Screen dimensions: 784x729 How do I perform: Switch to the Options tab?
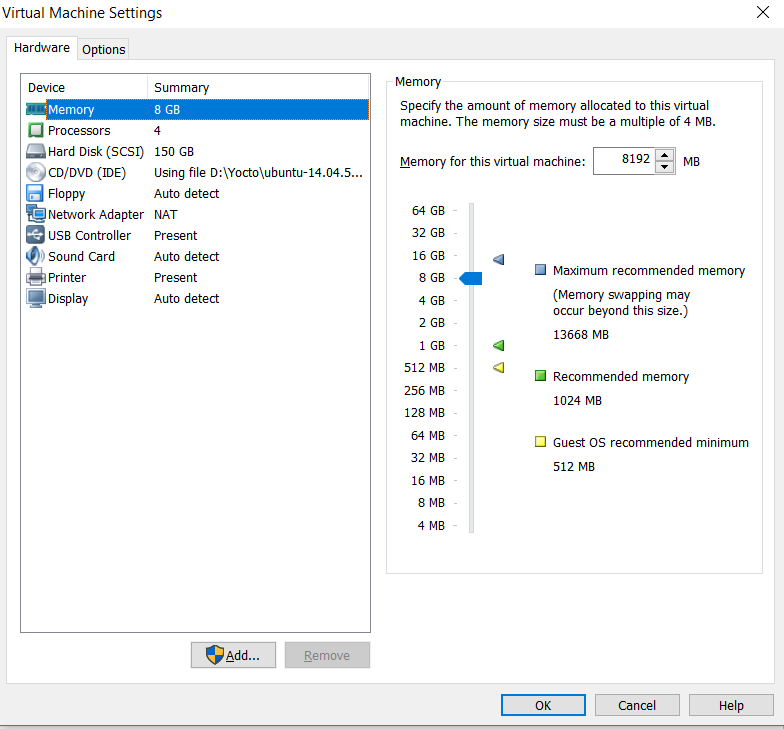tap(104, 50)
